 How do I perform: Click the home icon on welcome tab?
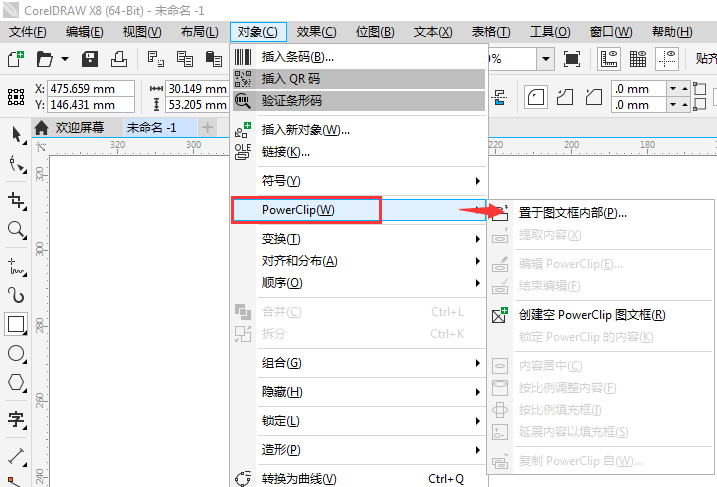[42, 128]
